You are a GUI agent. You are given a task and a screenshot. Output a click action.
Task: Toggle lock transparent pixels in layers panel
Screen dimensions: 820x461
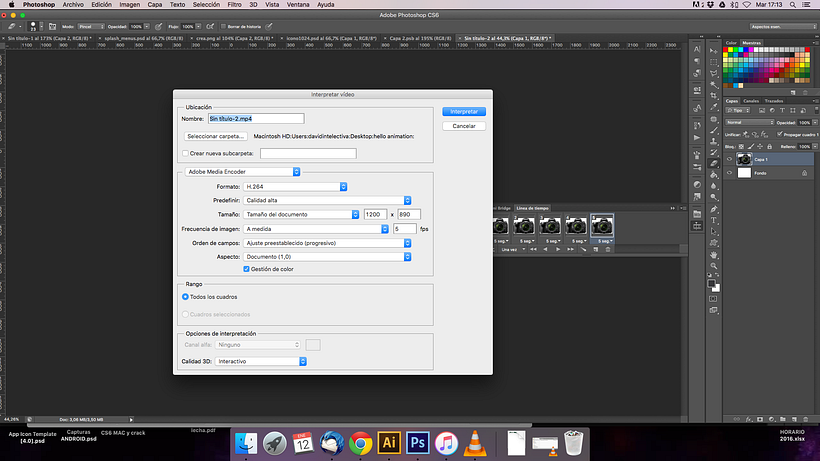pyautogui.click(x=741, y=146)
